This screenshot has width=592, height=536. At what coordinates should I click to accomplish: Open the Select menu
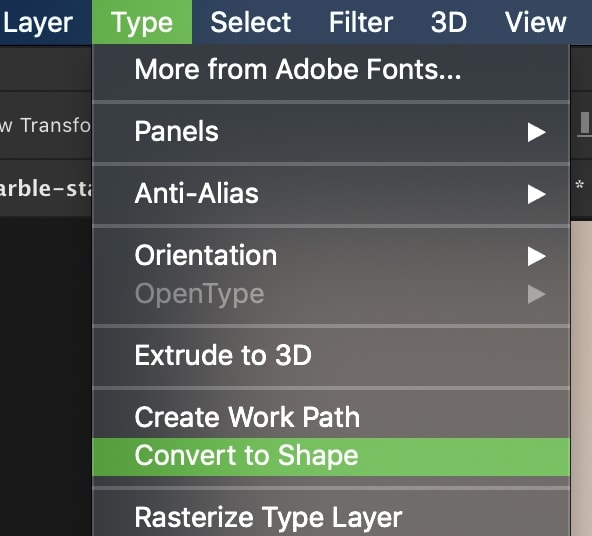[x=251, y=23]
